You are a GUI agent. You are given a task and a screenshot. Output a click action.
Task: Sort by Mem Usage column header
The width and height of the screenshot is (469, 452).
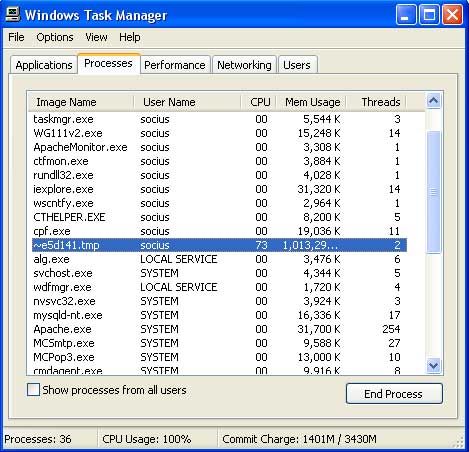tap(311, 102)
